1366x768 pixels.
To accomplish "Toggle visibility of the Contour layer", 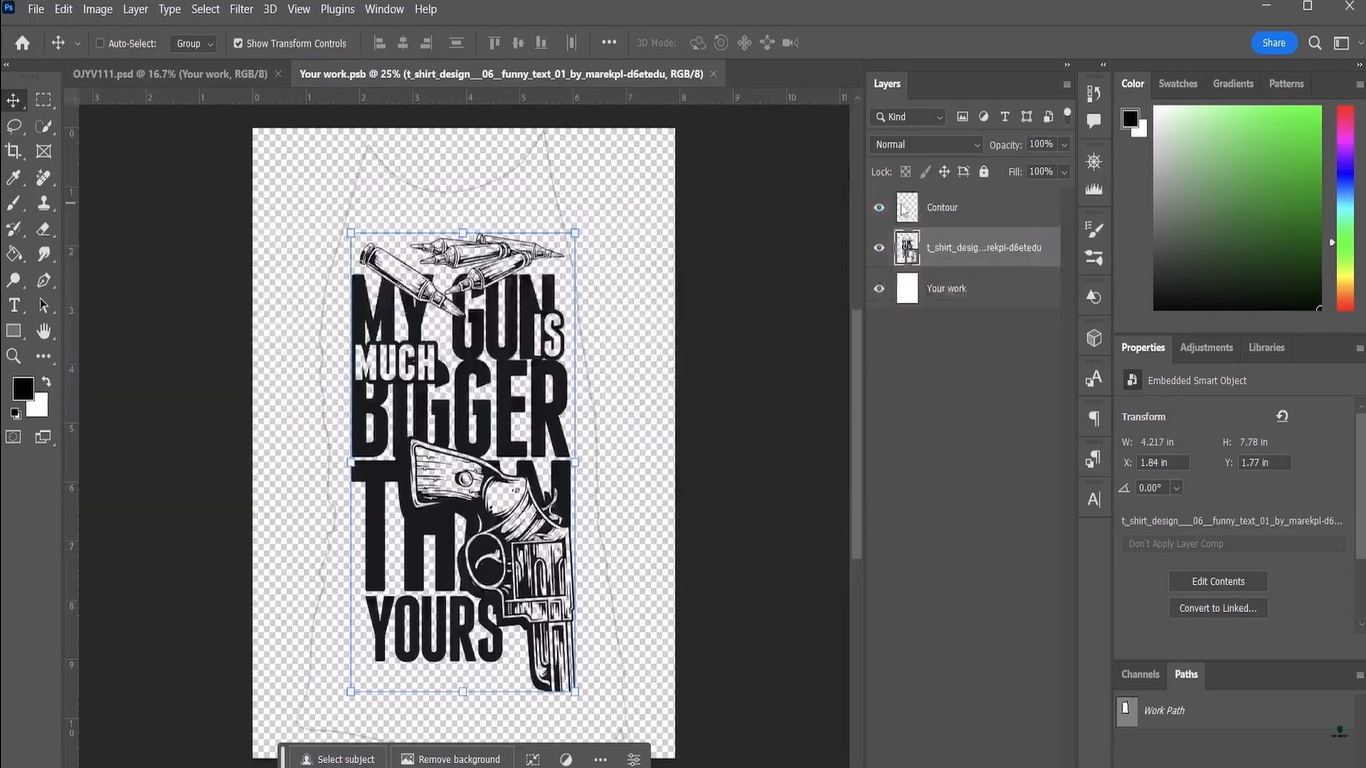I will (x=879, y=207).
